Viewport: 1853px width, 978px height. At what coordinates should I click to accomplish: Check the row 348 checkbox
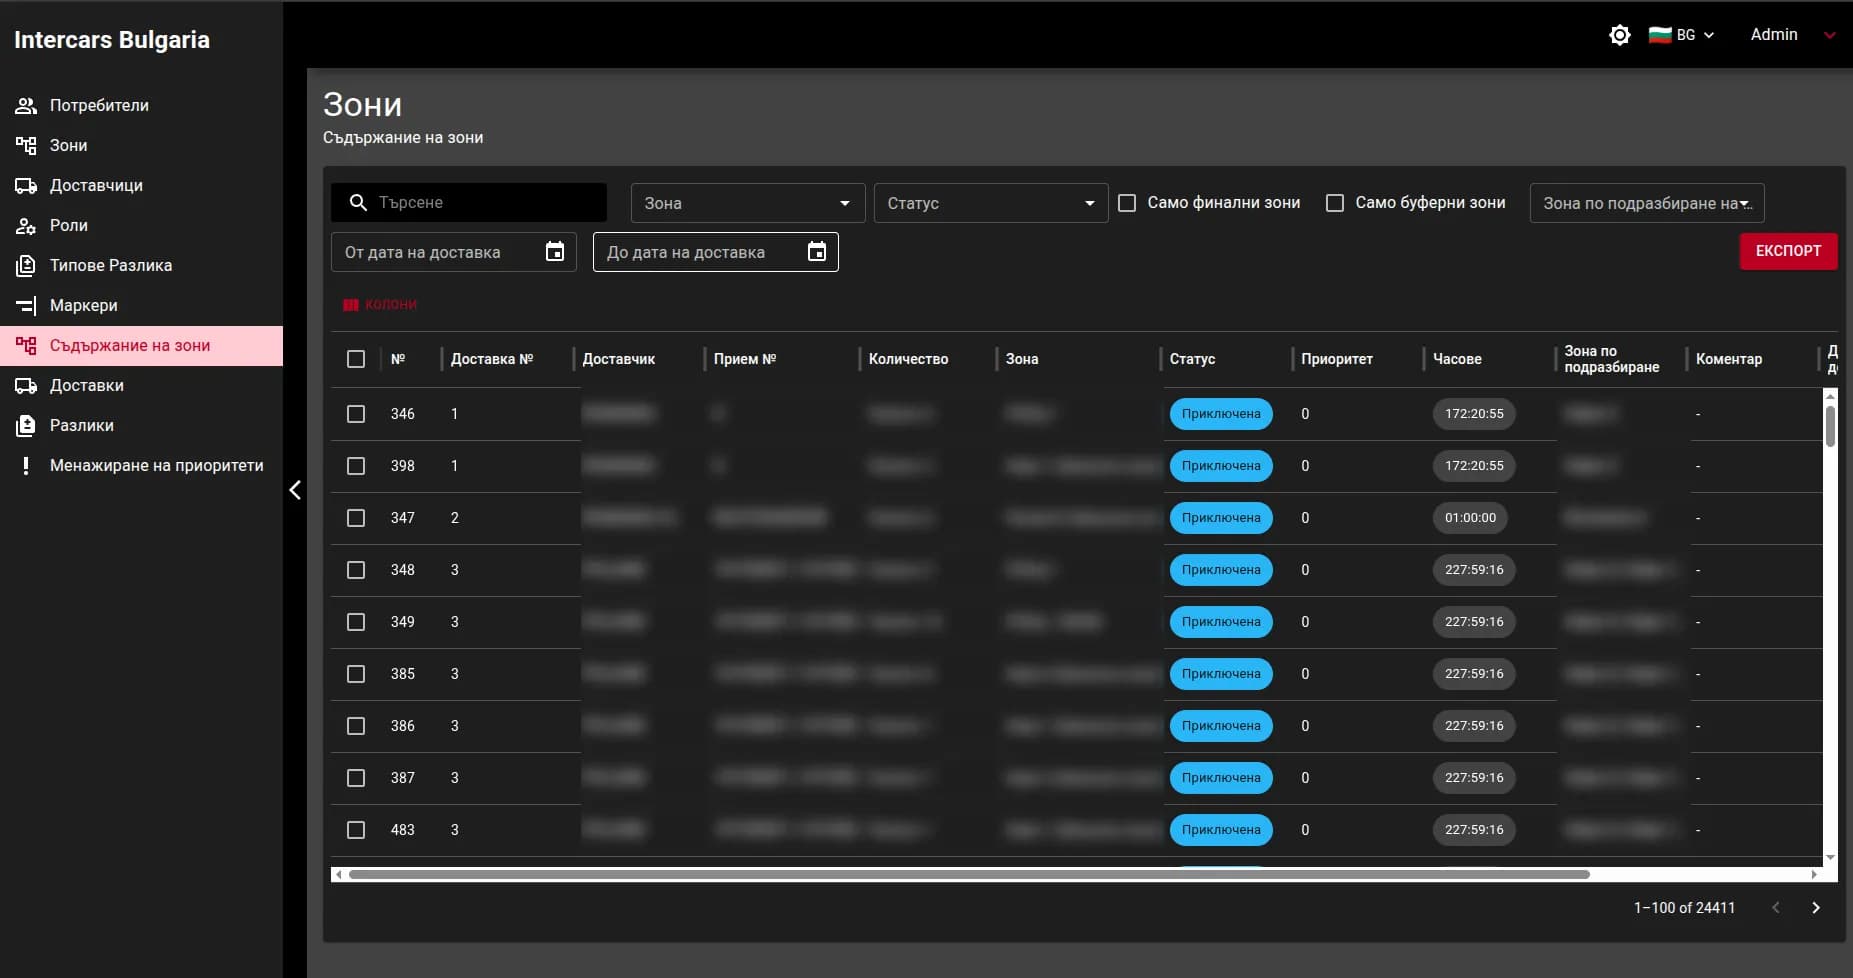coord(356,570)
